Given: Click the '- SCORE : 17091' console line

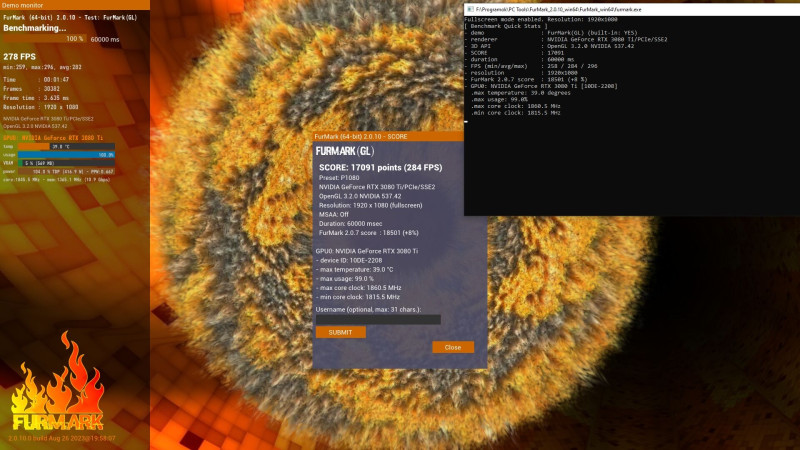Looking at the screenshot, I should pos(514,53).
